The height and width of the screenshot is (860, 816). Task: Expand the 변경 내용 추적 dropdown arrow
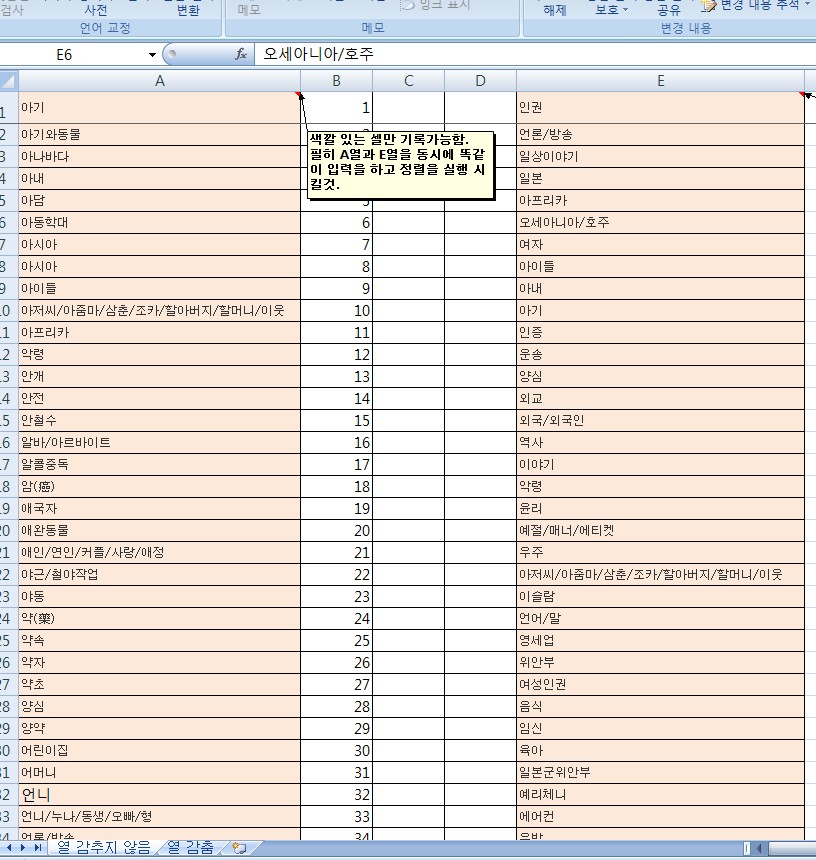pyautogui.click(x=807, y=5)
